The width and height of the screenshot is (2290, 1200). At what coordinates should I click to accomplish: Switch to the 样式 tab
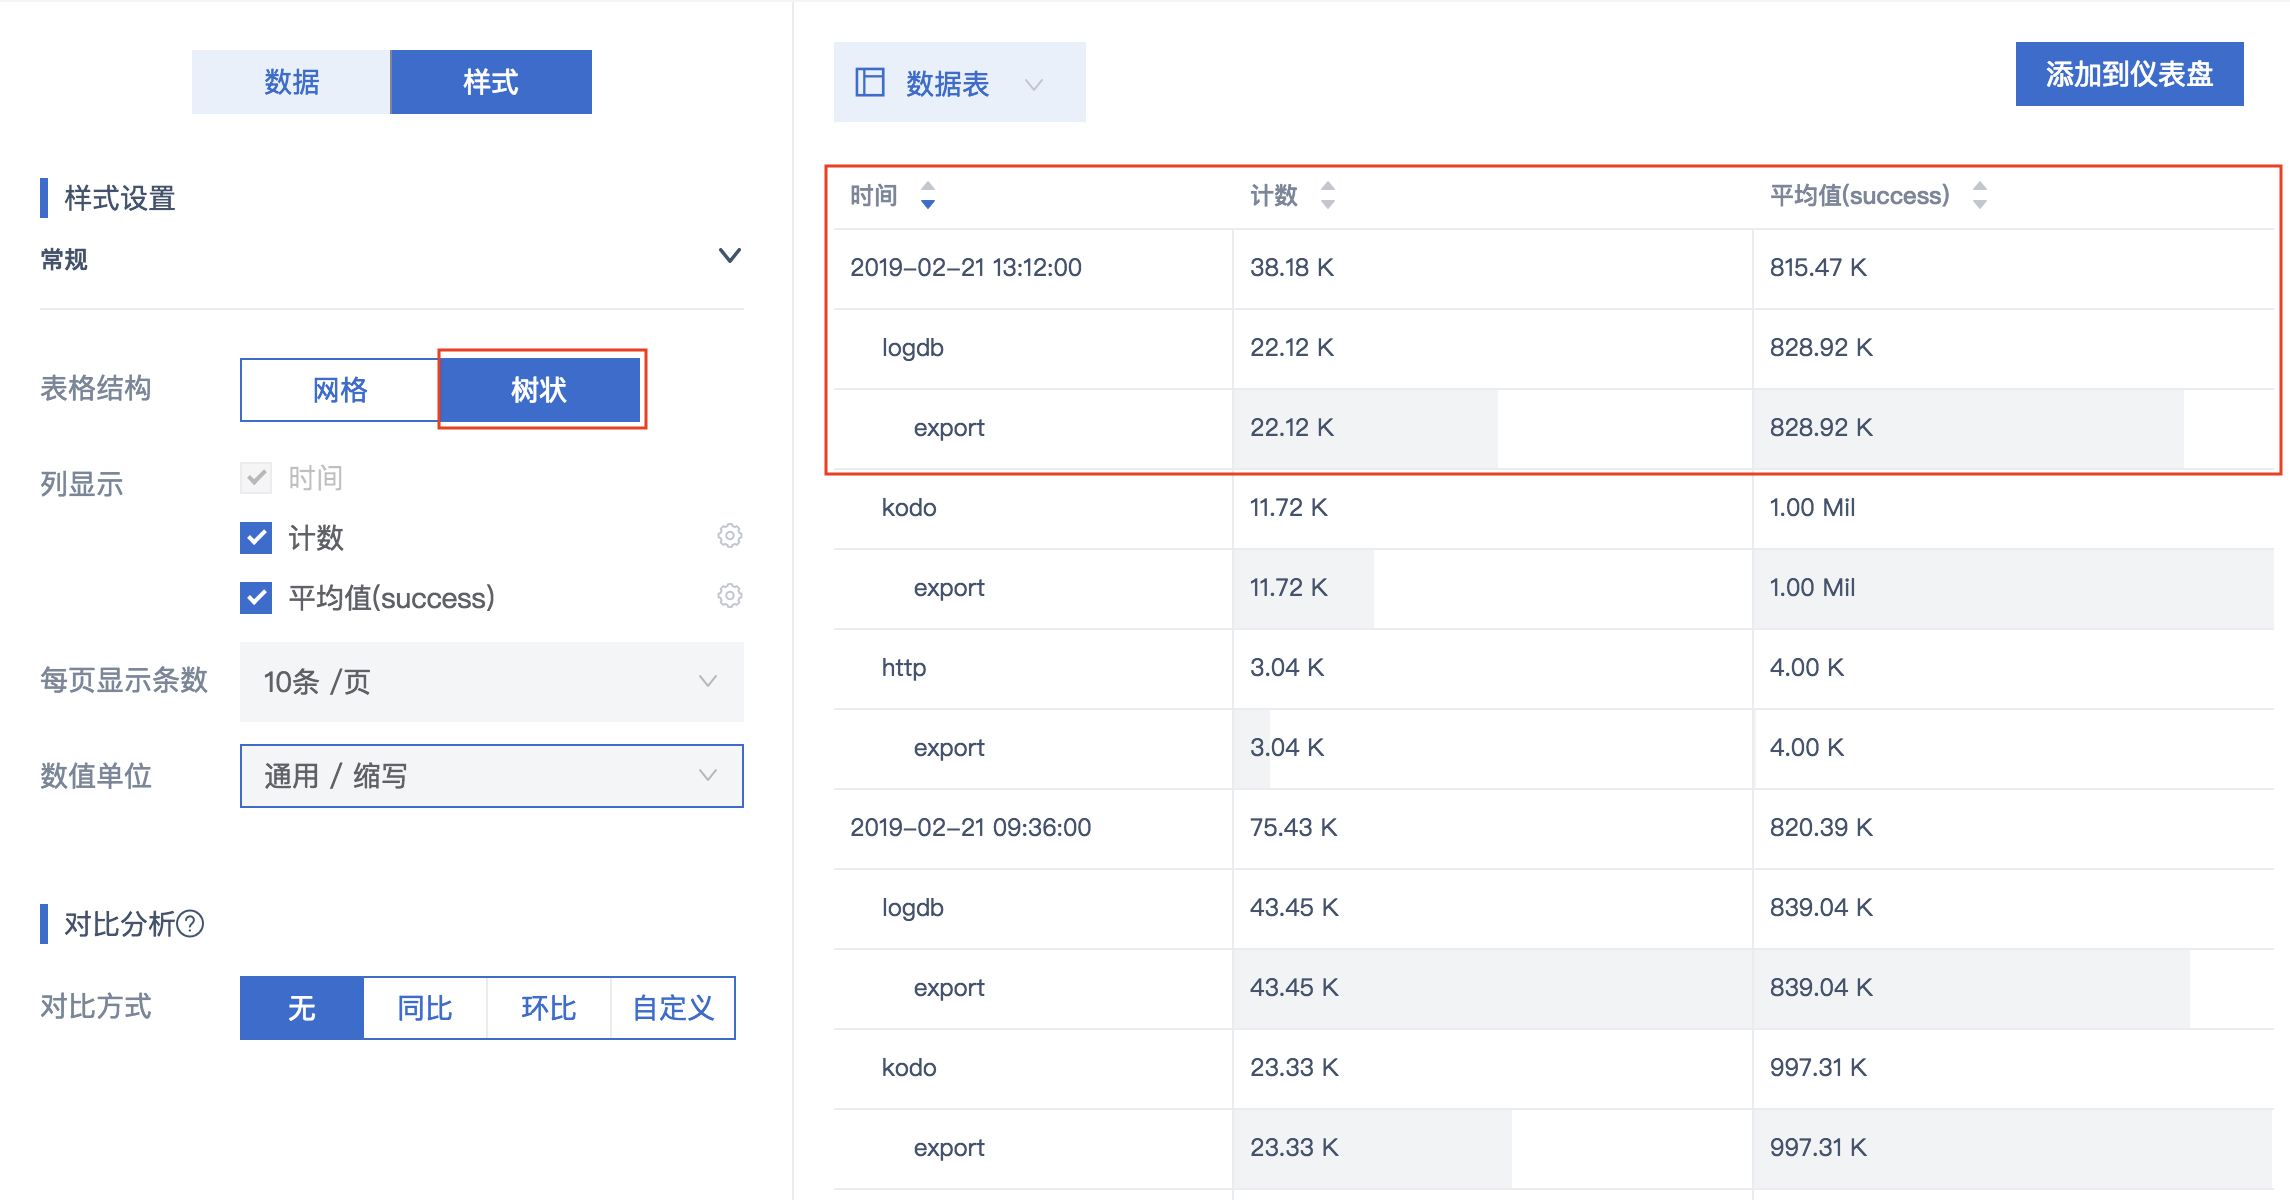click(x=491, y=82)
